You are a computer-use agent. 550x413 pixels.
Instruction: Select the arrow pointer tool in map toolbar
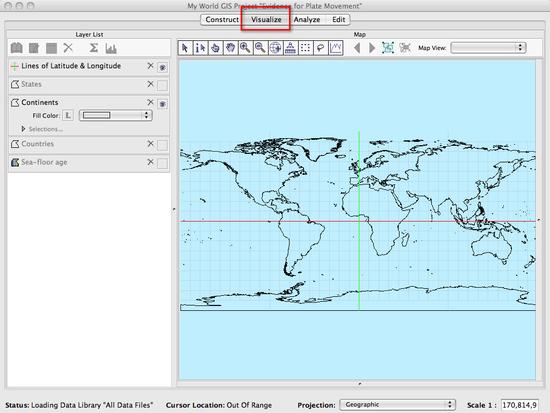point(185,48)
